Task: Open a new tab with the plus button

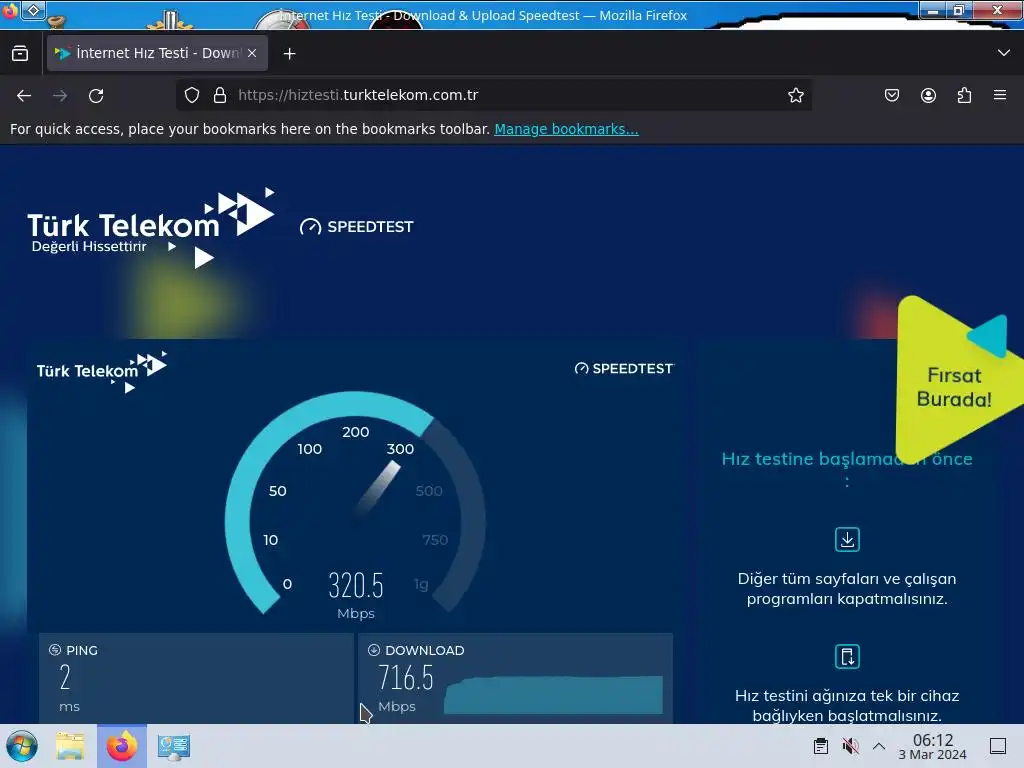Action: pos(289,54)
